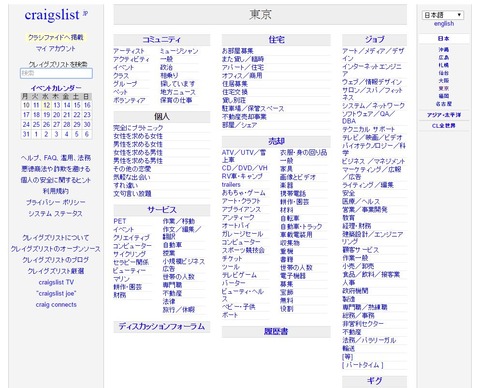Open ガレージセール link
Screen dimensions: 480x388
coord(243,234)
